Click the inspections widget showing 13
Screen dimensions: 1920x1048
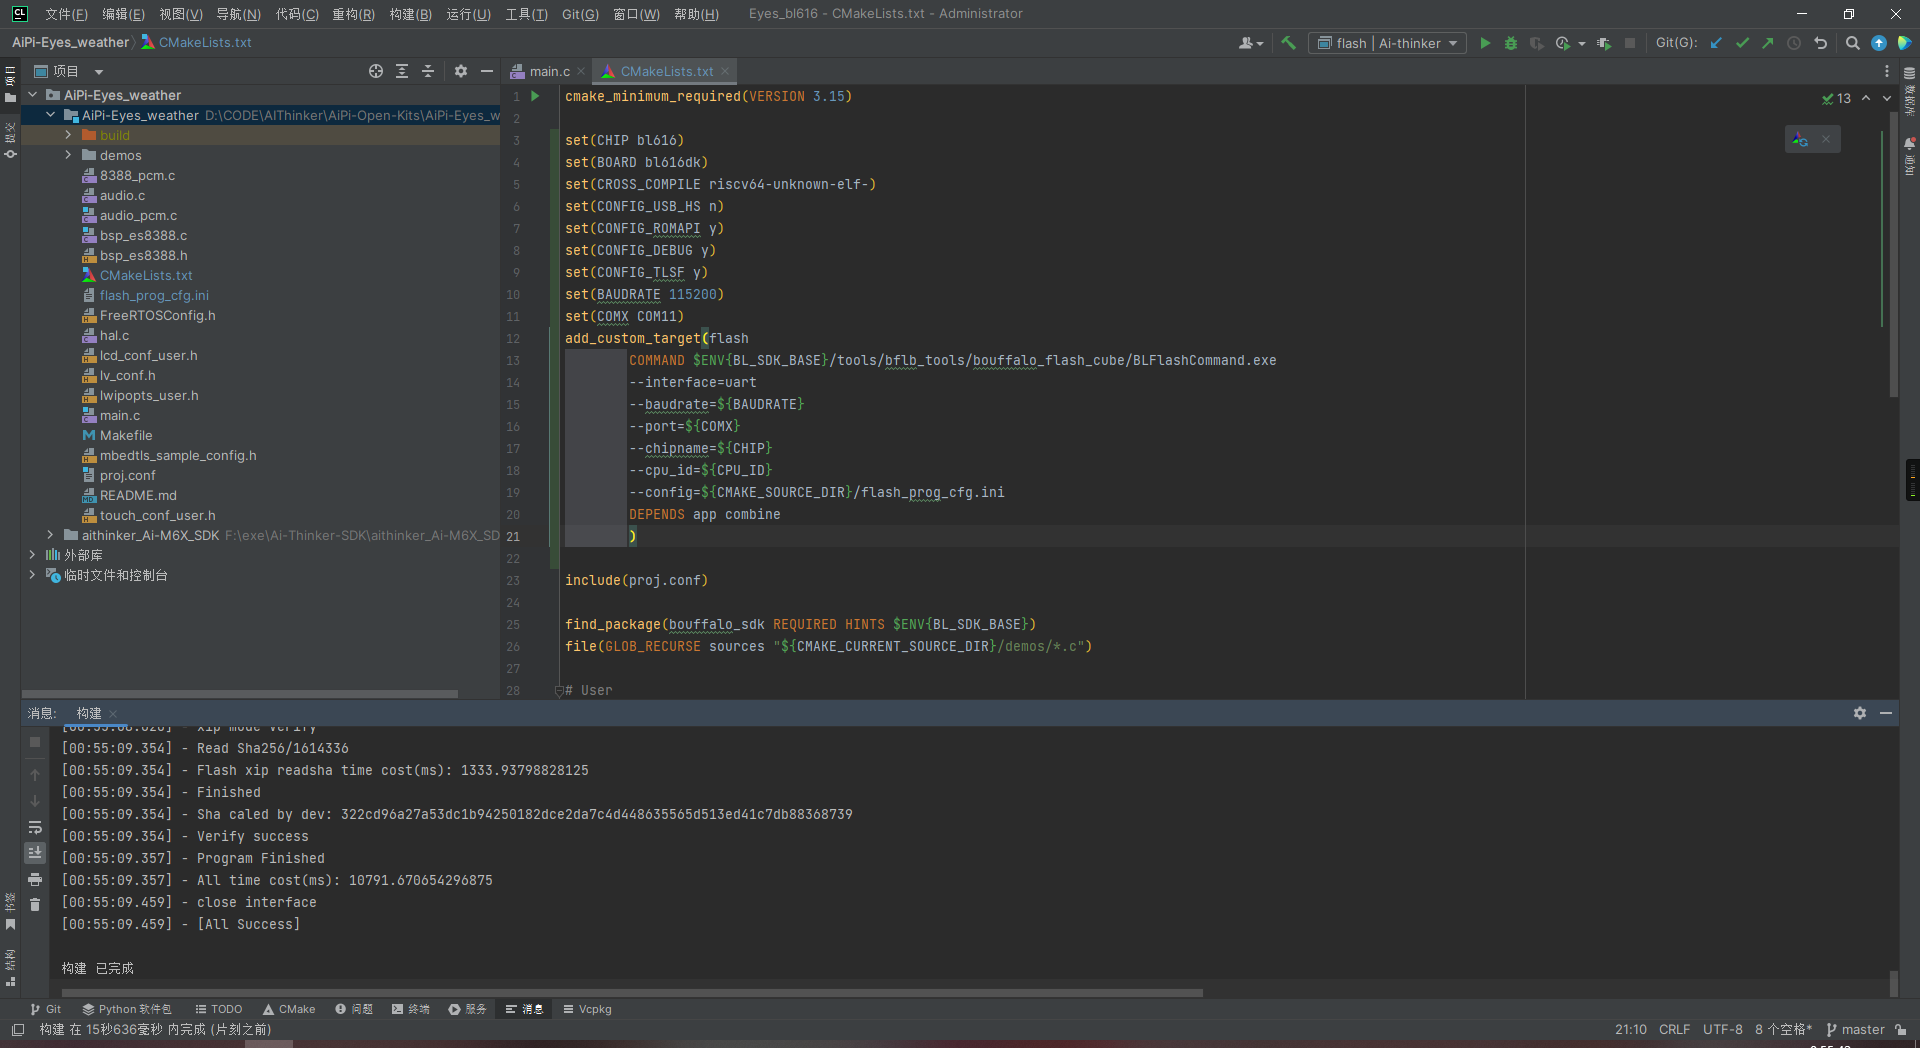pyautogui.click(x=1836, y=98)
